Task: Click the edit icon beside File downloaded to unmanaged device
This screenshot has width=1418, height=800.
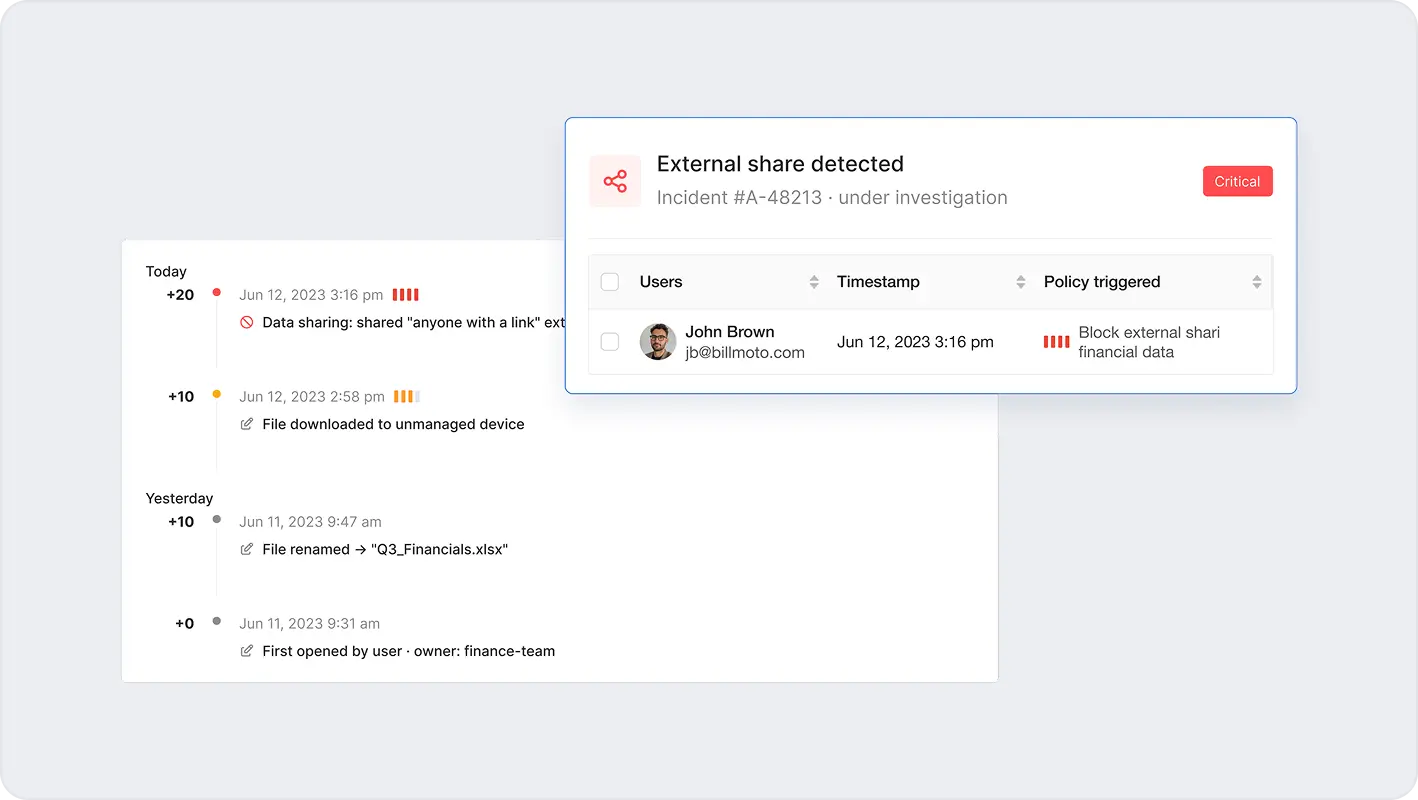Action: 247,424
